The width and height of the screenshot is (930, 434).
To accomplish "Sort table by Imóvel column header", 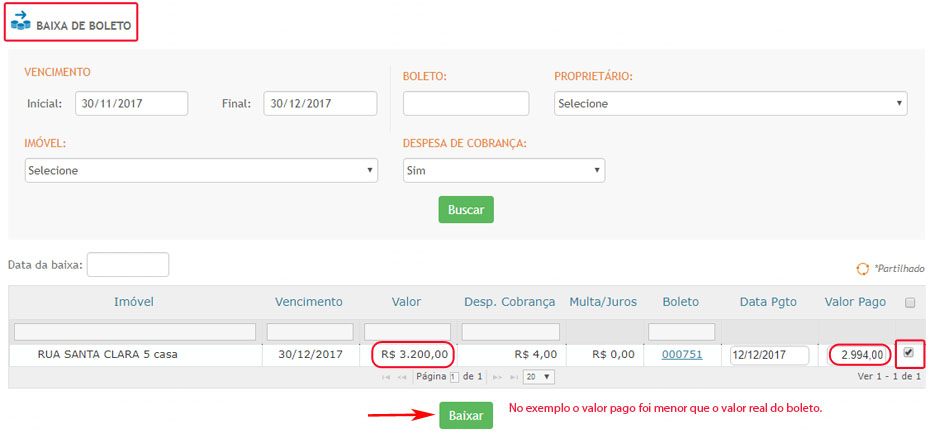I will tap(134, 301).
